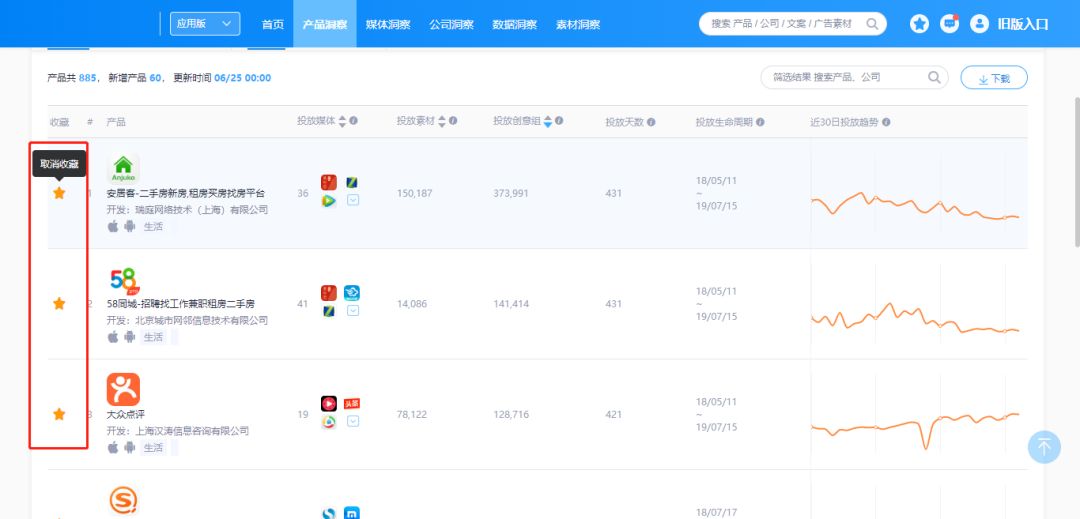
Task: Expand more media icons for 安居客 row
Action: coord(353,200)
